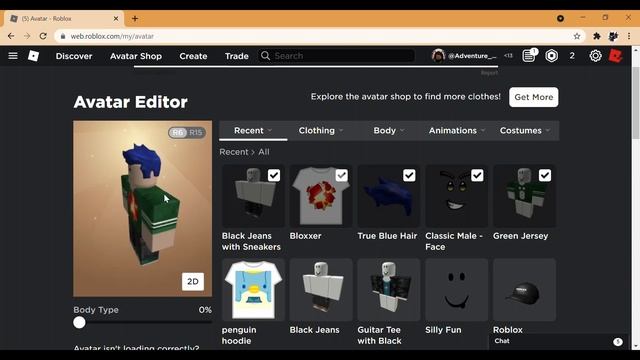Click the Chat unread count badge
This screenshot has width=640, height=360.
[618, 342]
